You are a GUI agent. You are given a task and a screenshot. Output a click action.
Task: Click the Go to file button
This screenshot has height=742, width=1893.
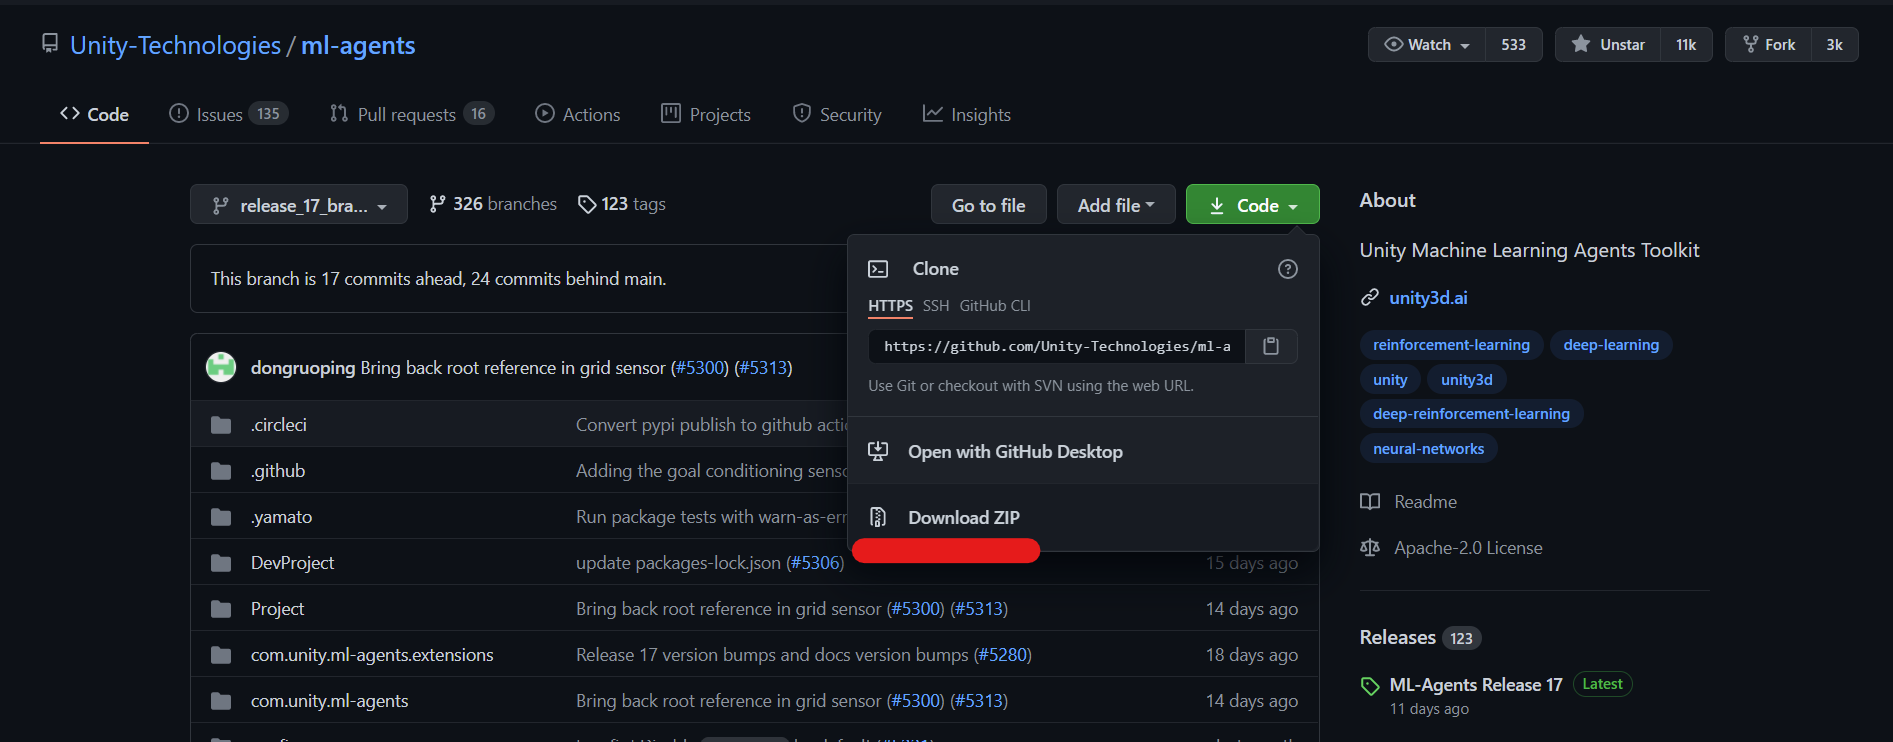tap(989, 205)
